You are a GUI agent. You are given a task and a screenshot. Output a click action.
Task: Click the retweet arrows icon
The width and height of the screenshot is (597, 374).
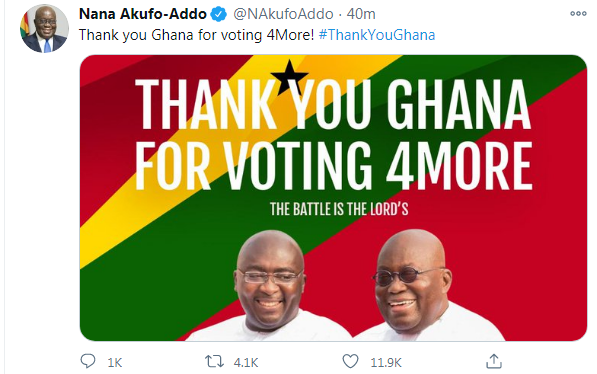(x=214, y=361)
